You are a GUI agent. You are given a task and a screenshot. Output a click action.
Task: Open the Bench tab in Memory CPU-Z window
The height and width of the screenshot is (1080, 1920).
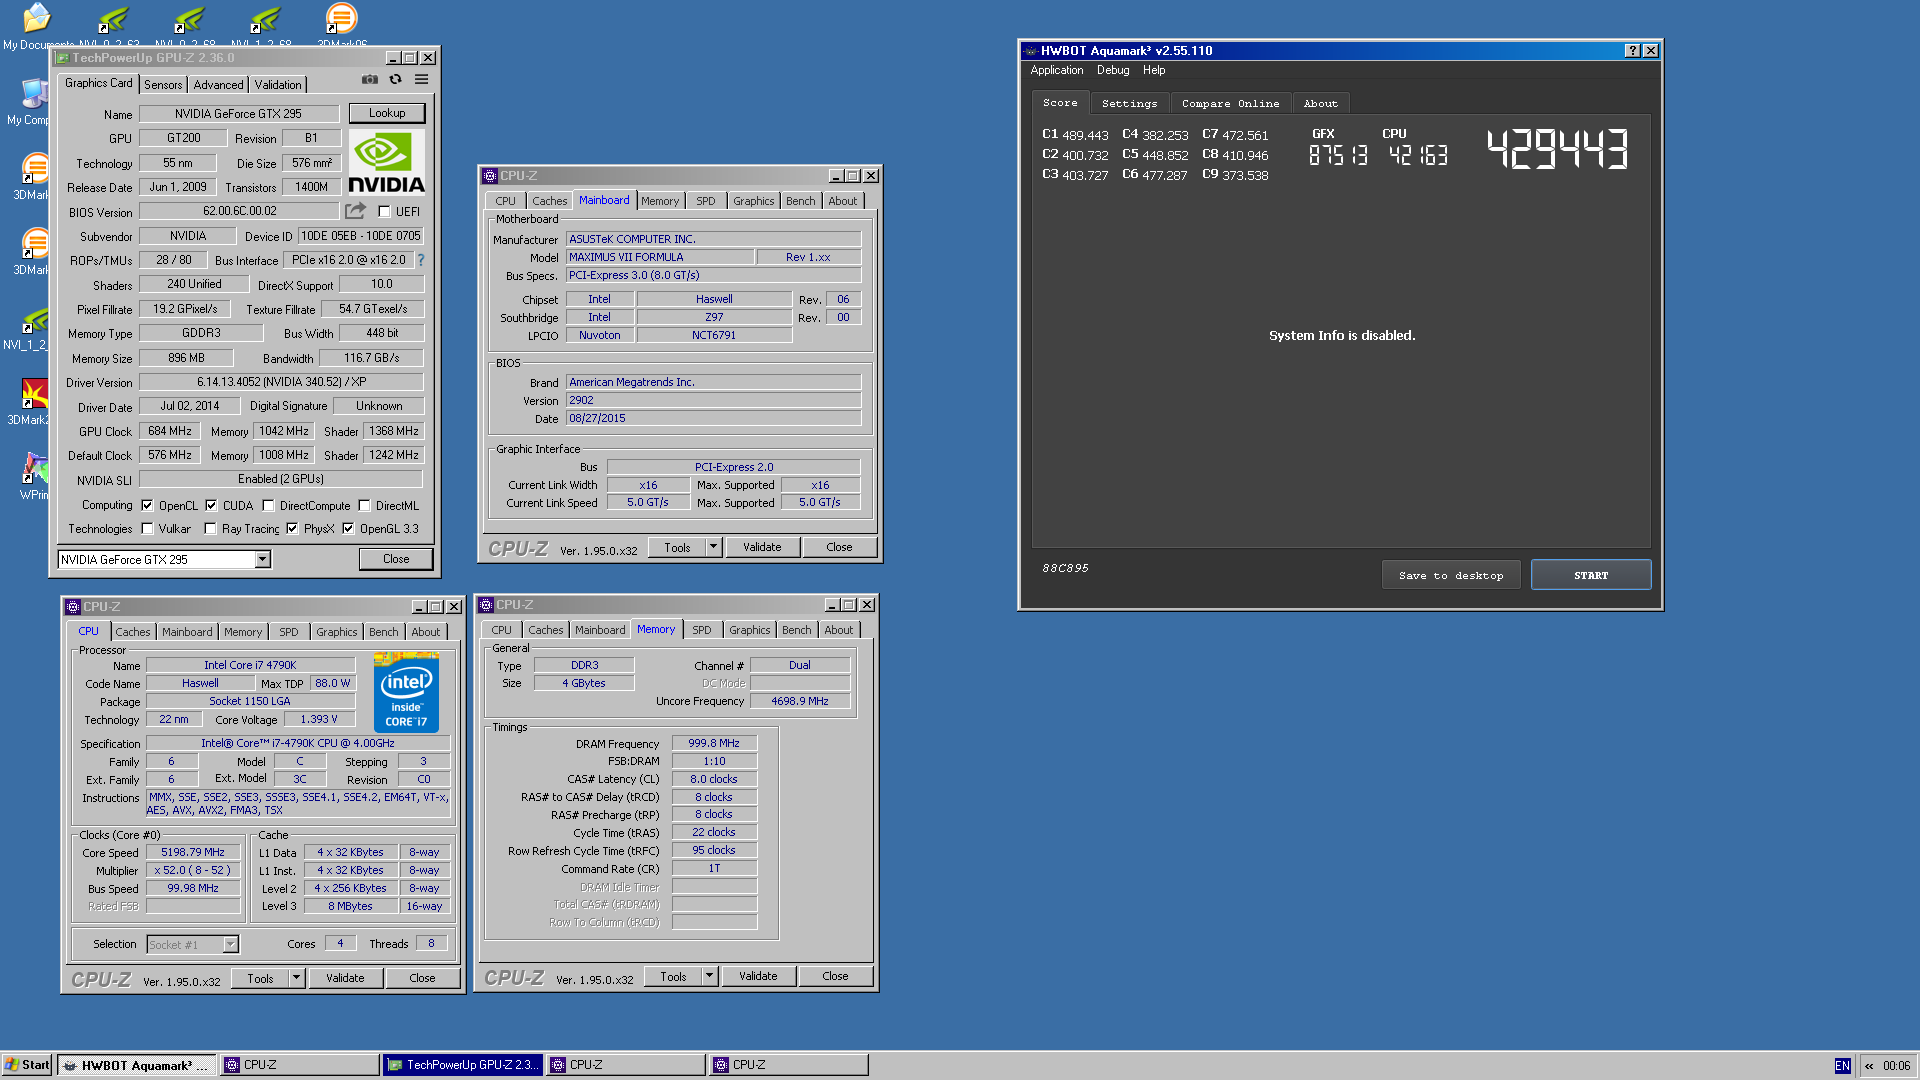coord(797,630)
